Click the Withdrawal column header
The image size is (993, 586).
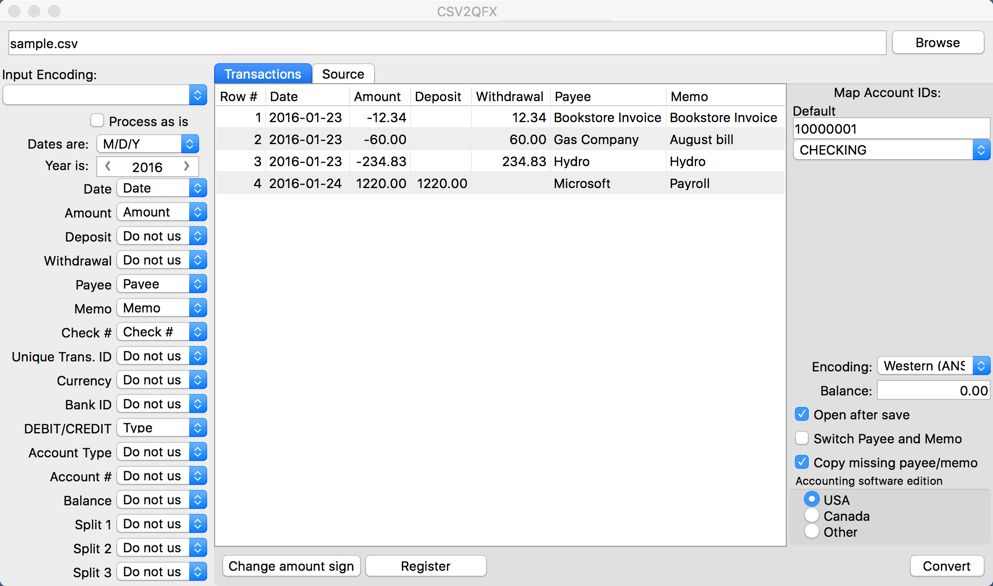(x=510, y=96)
